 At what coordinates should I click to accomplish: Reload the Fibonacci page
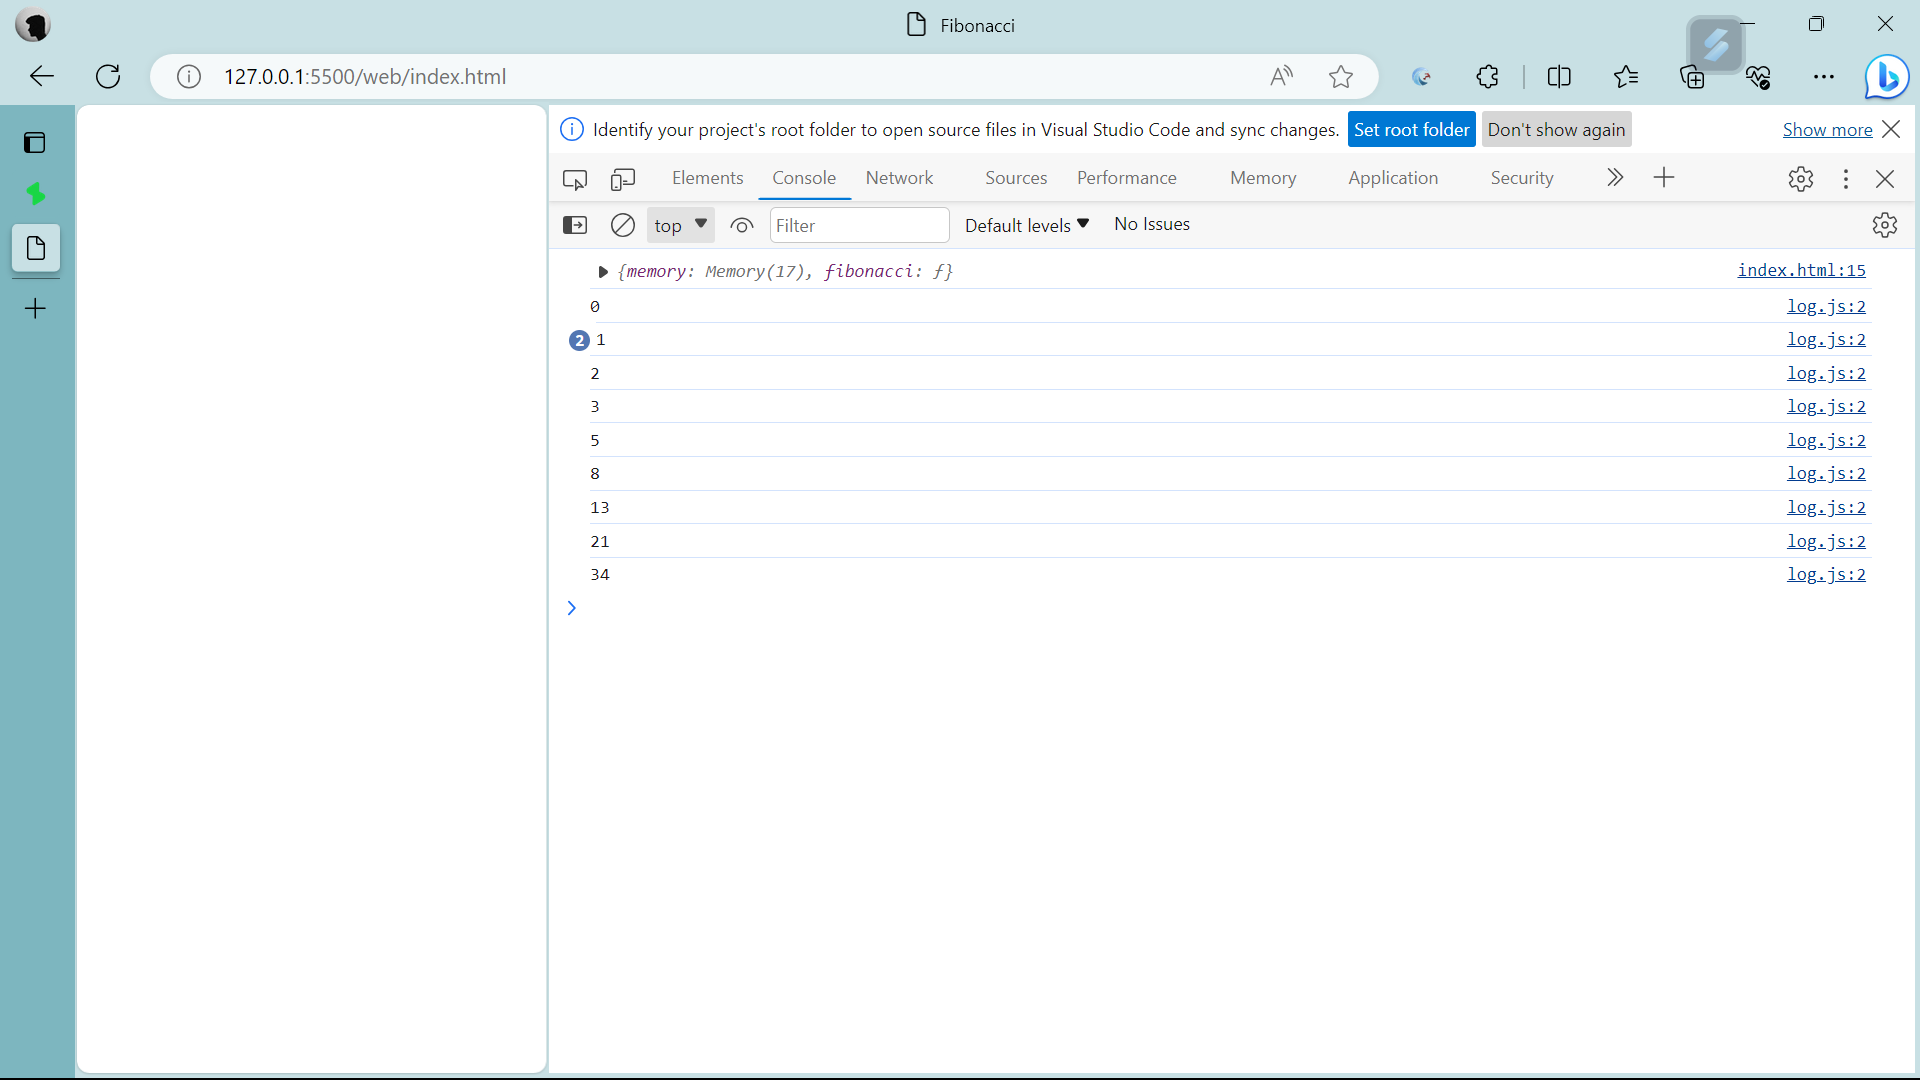click(x=108, y=76)
